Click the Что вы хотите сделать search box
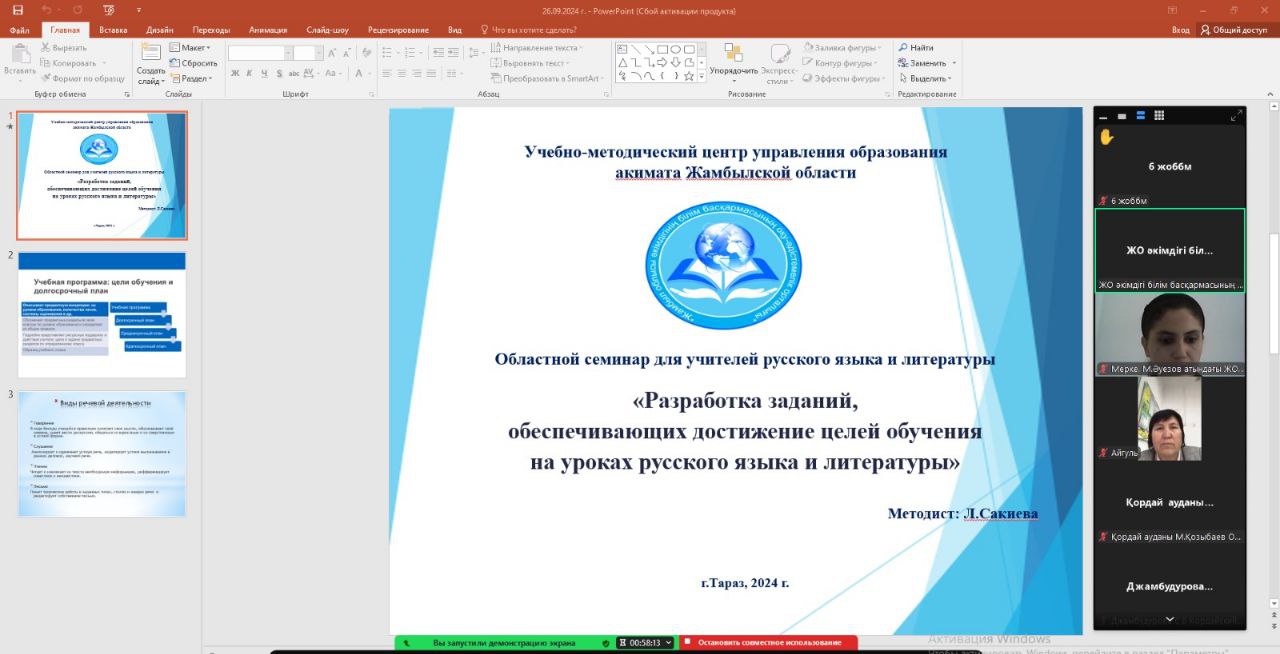Viewport: 1280px width, 654px height. 530,30
